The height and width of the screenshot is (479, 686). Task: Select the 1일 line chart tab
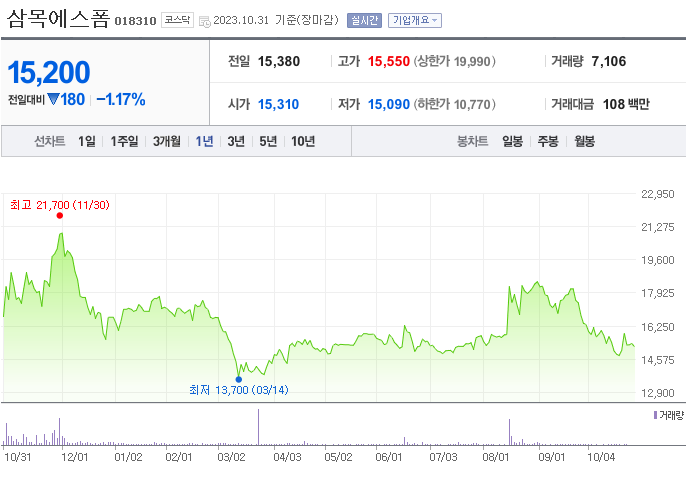pyautogui.click(x=87, y=141)
